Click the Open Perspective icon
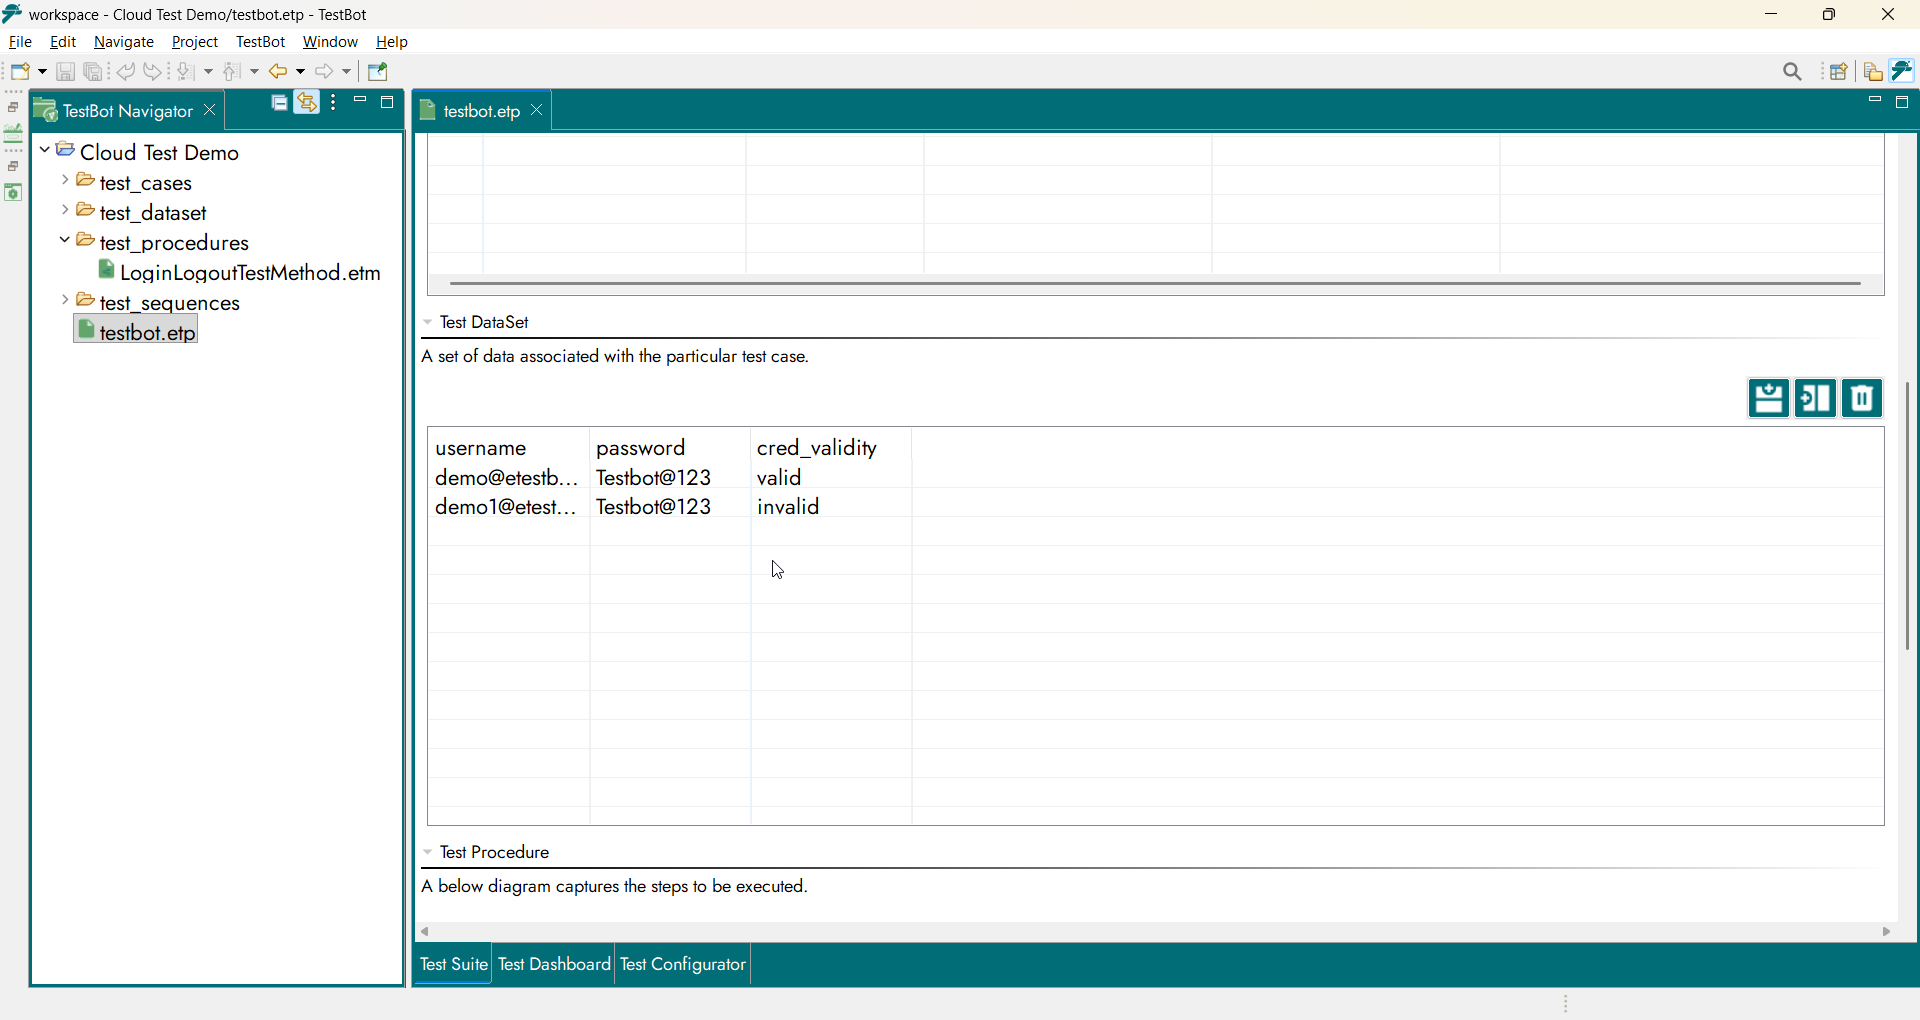 [x=1838, y=72]
